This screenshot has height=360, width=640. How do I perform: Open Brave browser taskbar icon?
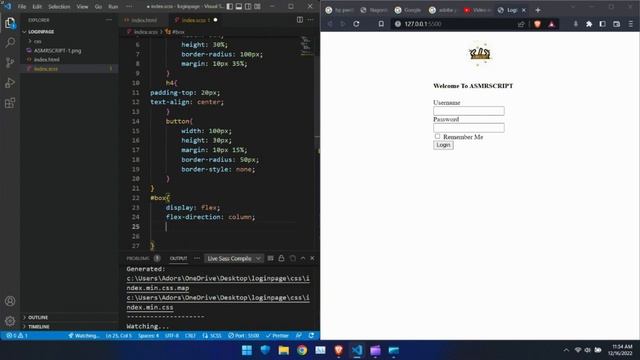(x=338, y=350)
